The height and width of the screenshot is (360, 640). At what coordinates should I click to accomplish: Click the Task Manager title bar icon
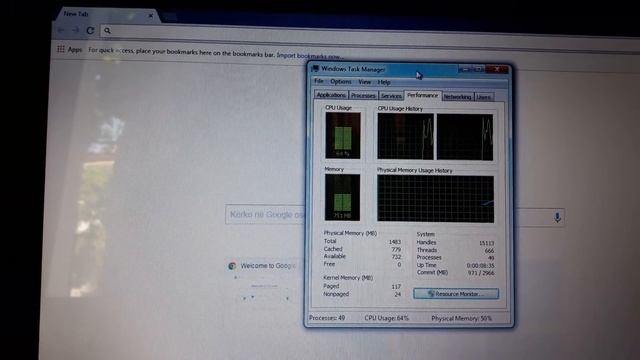click(315, 69)
